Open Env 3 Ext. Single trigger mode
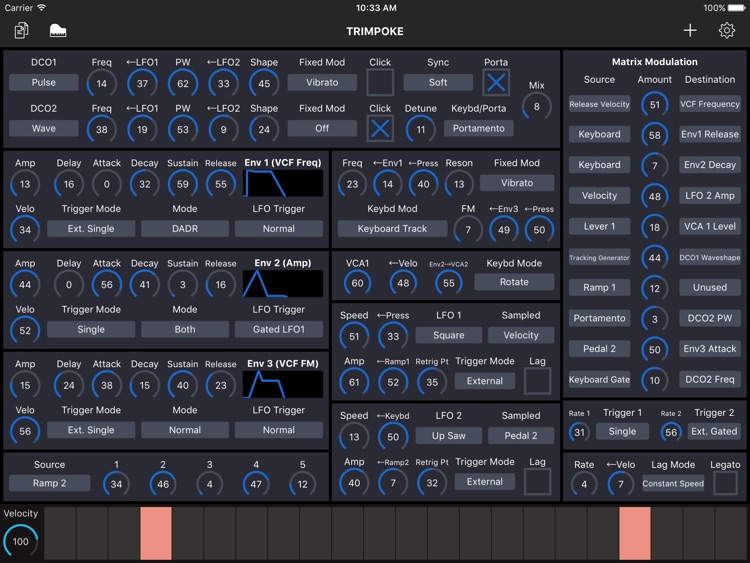Image resolution: width=750 pixels, height=563 pixels. tap(91, 430)
